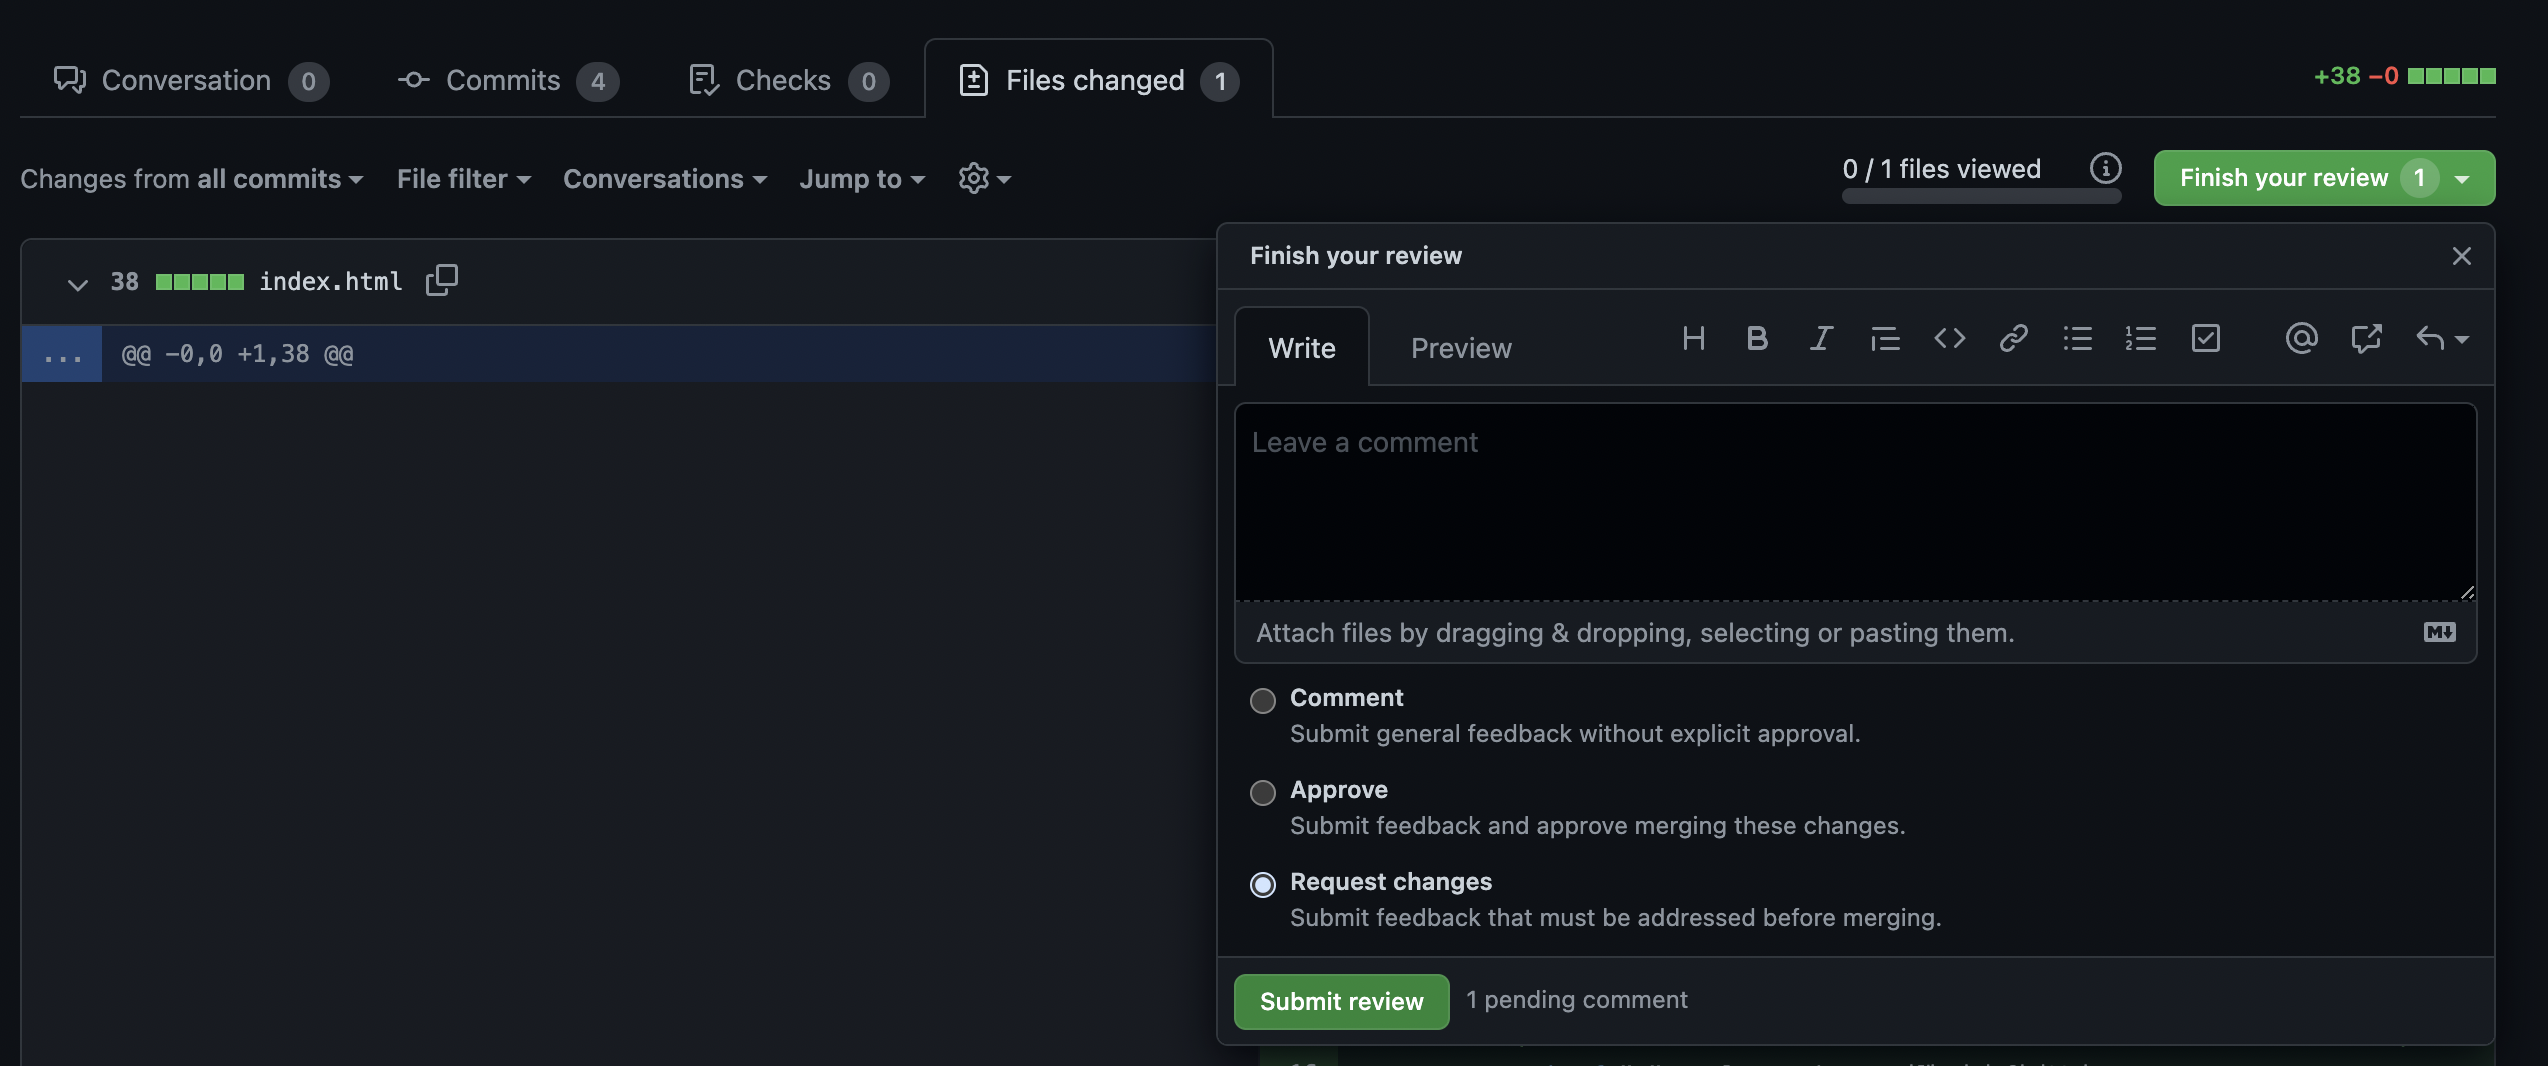Select the Approve review option

tap(1263, 793)
